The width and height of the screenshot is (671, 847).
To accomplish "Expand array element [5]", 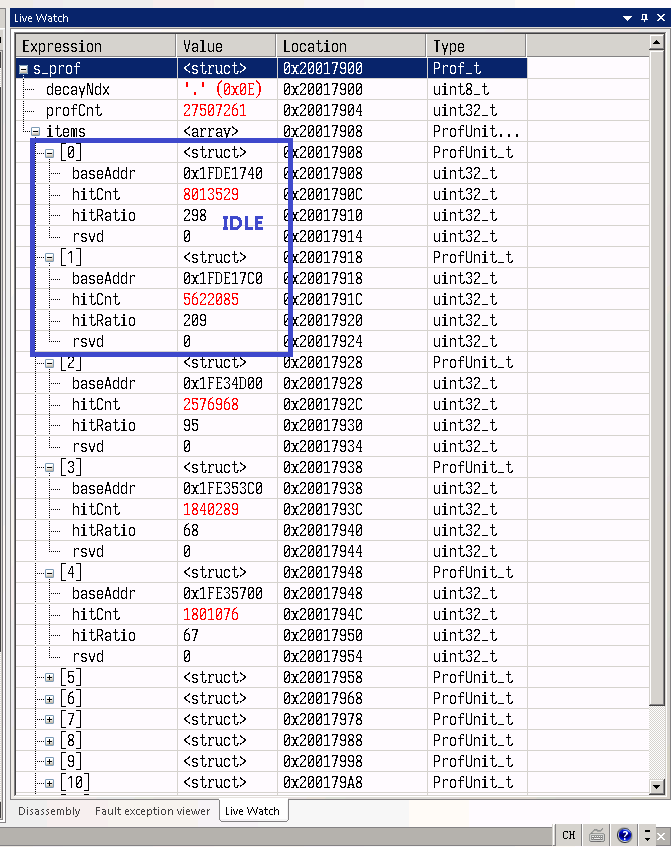I will pyautogui.click(x=50, y=678).
